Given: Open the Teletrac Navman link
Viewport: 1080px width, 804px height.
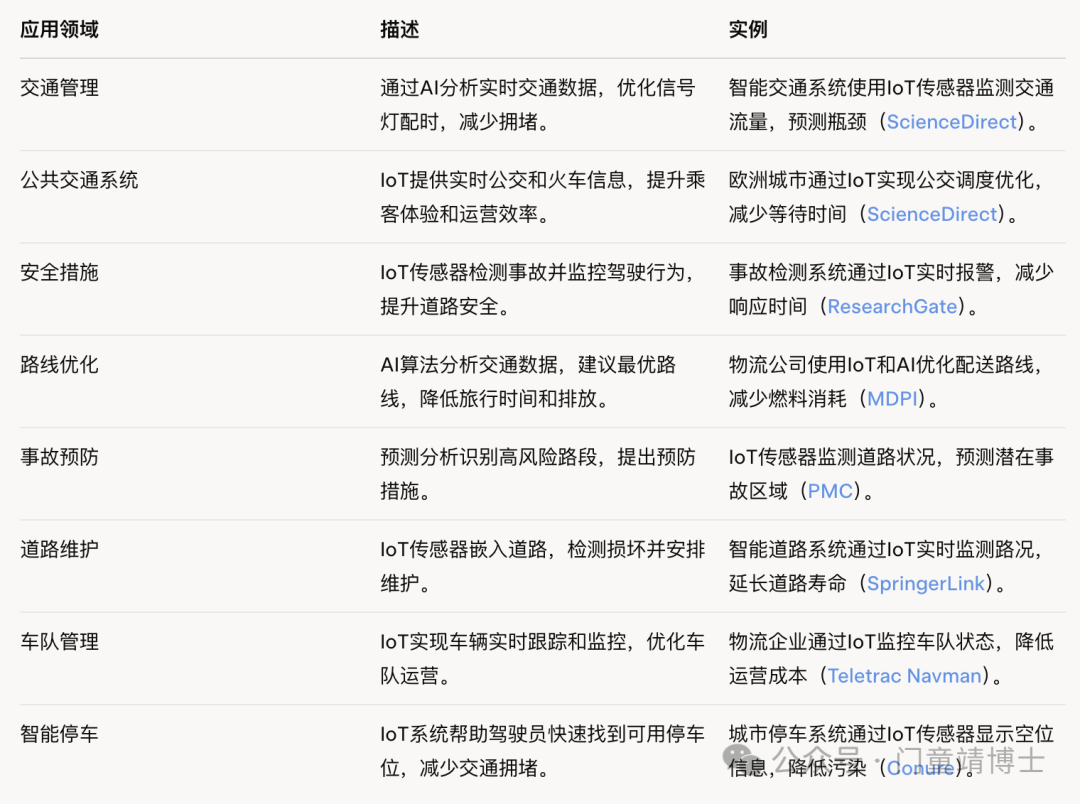Looking at the screenshot, I should click(904, 676).
